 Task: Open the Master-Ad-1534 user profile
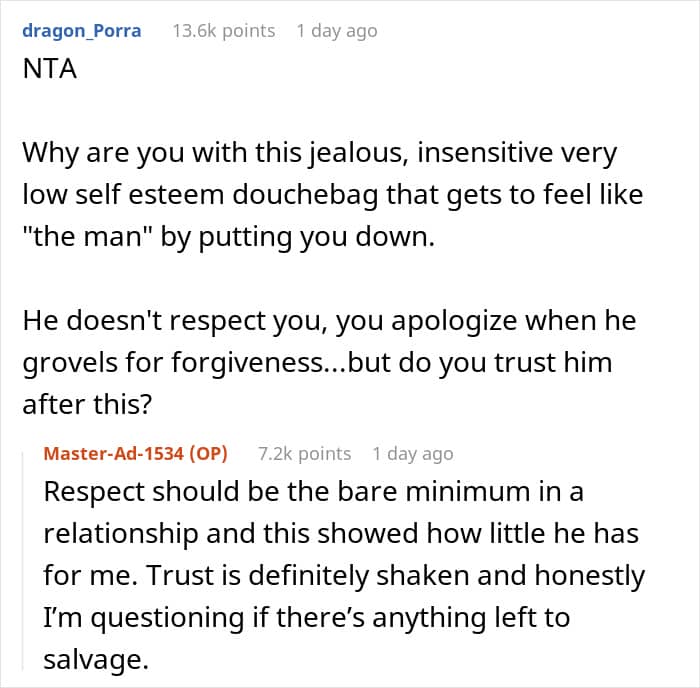pyautogui.click(x=115, y=454)
